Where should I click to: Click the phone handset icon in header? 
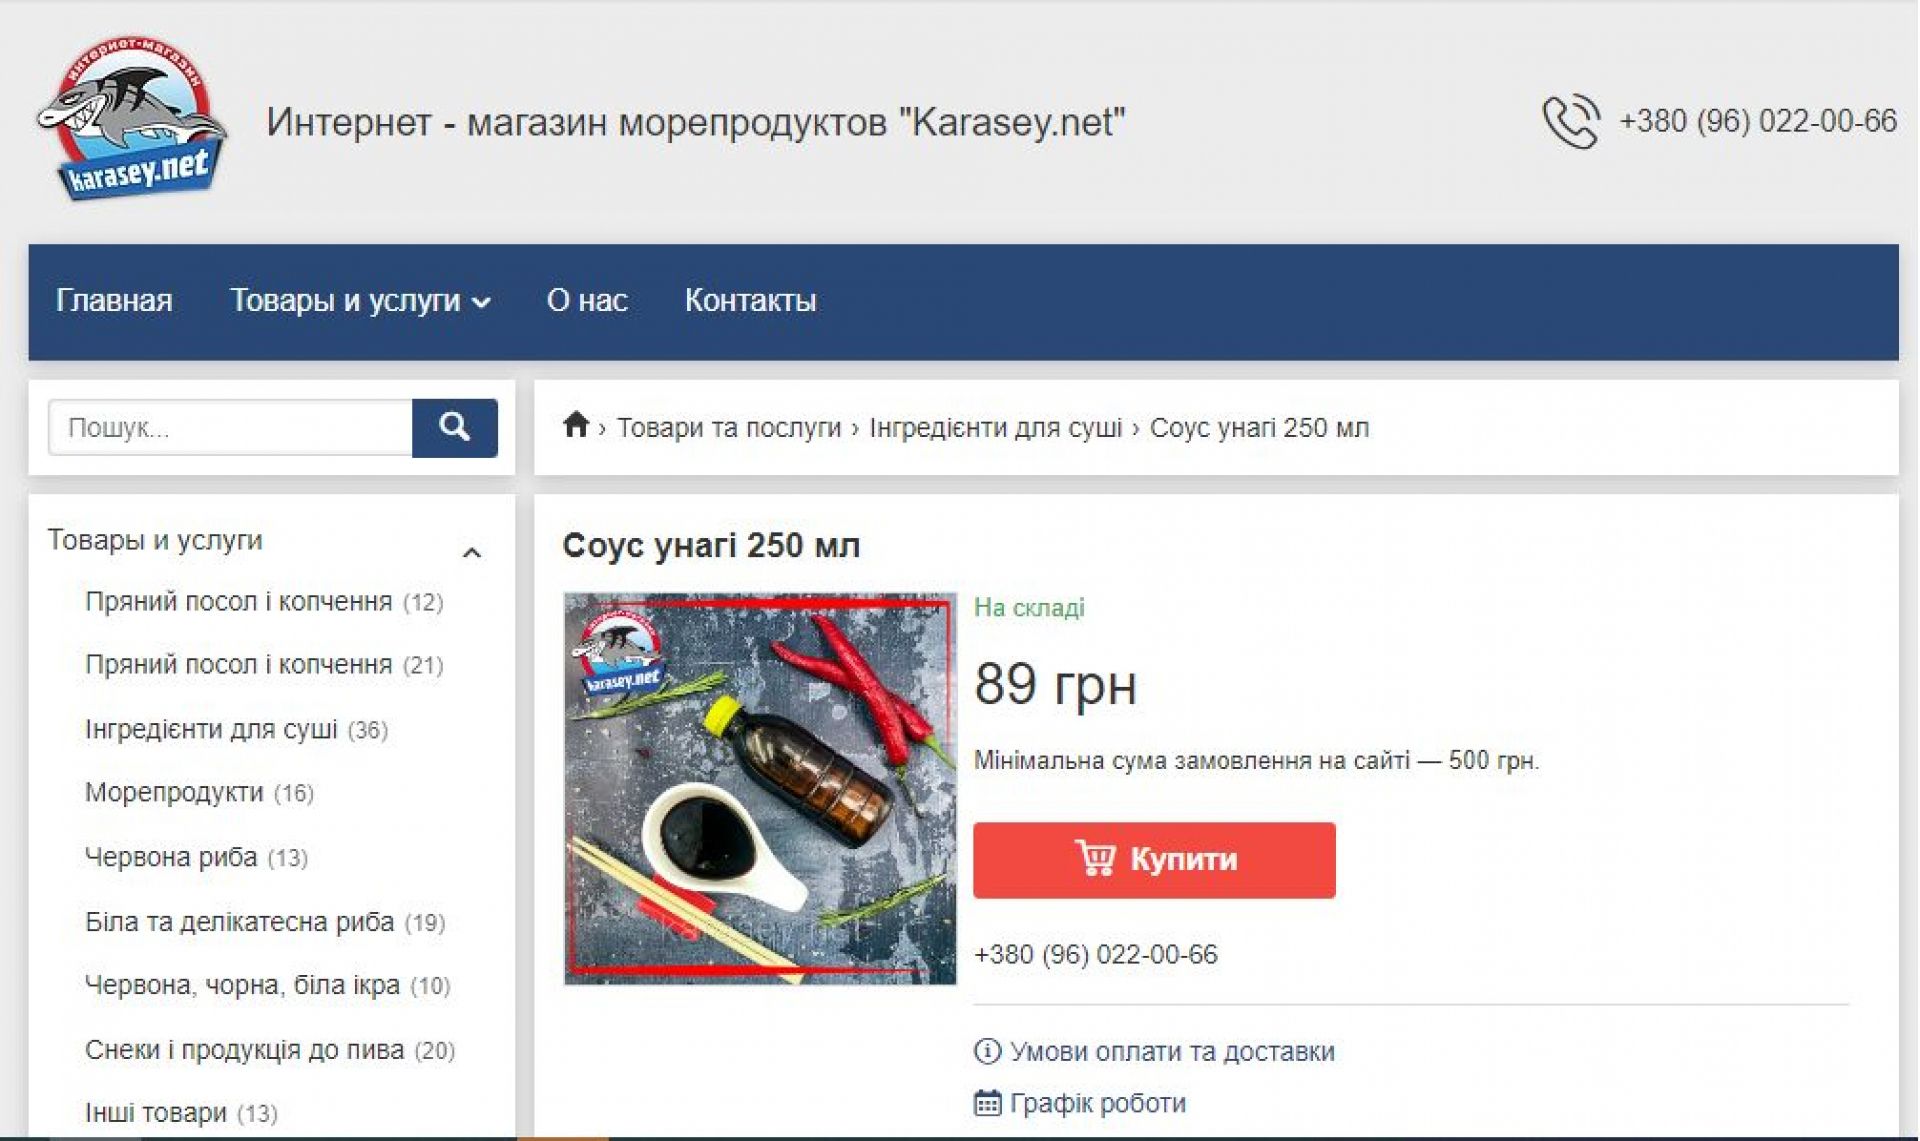pos(1570,121)
